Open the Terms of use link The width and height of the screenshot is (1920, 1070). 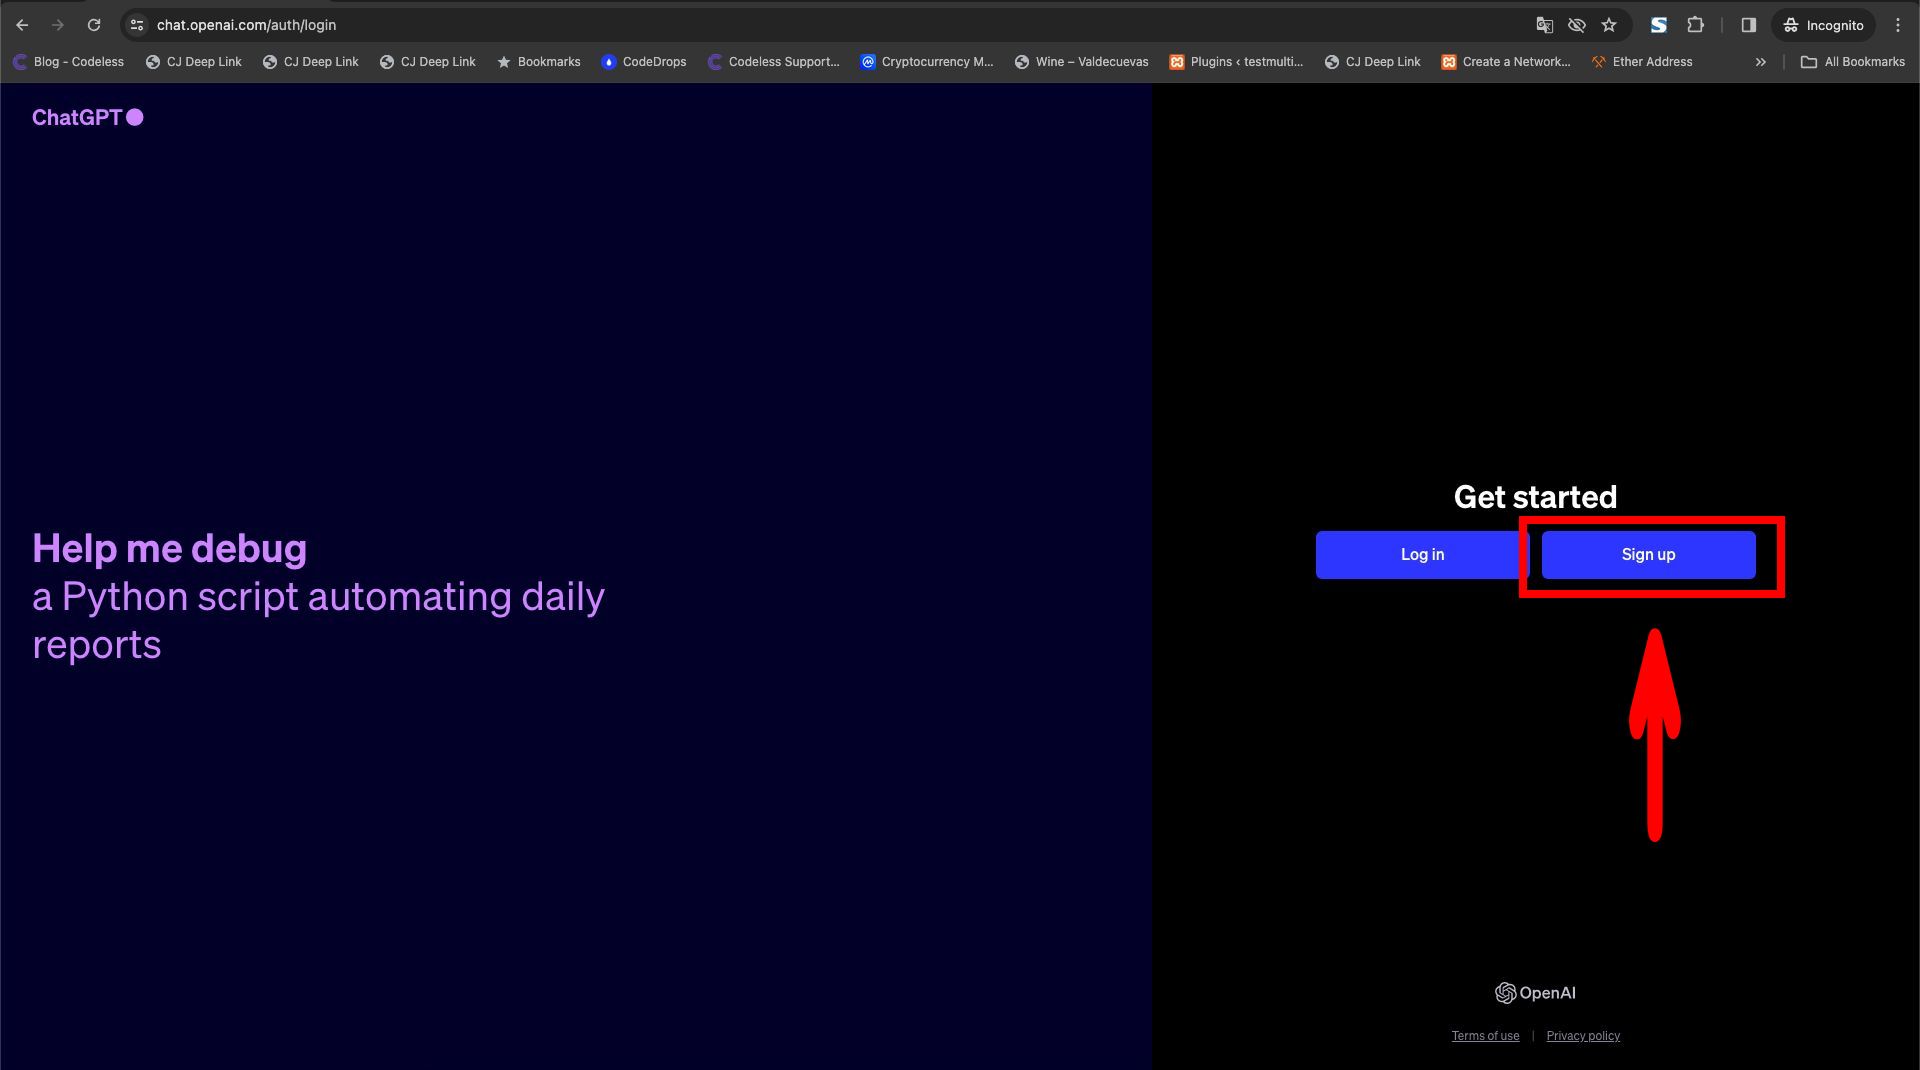pos(1485,1035)
